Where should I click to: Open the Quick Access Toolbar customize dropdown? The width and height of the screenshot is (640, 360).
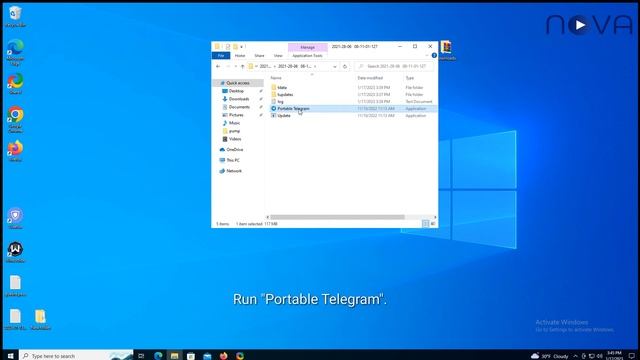click(242, 47)
